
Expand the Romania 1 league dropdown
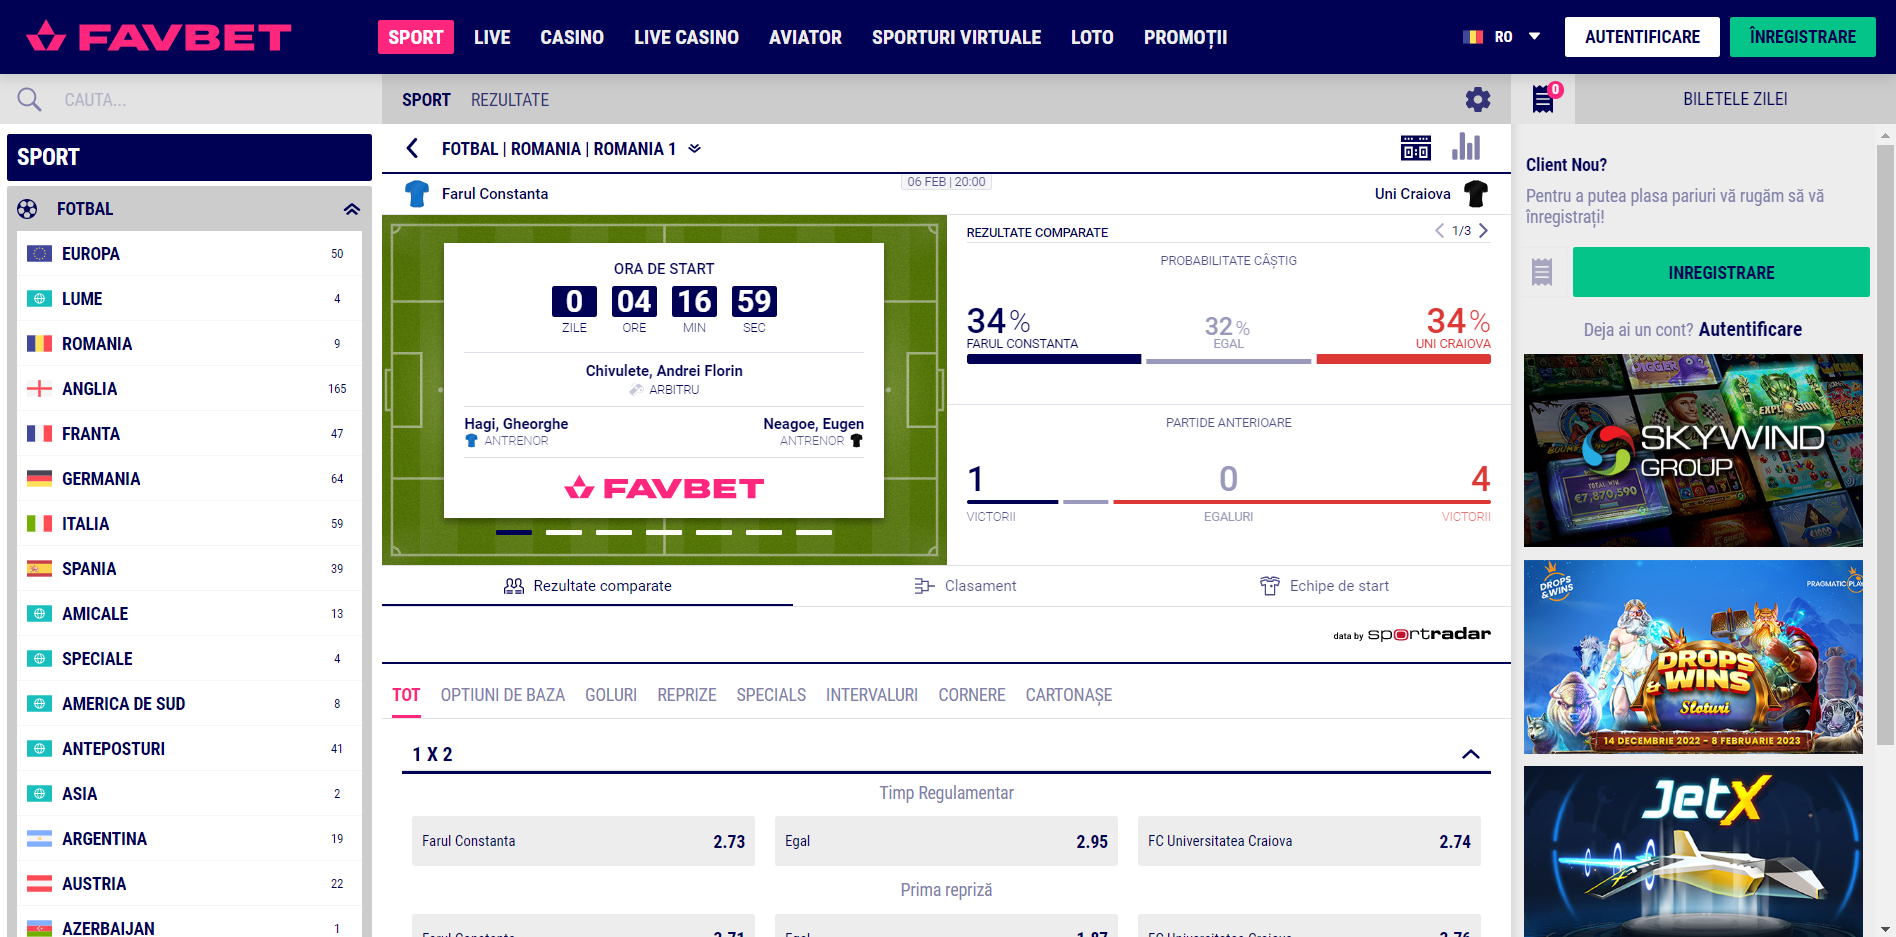tap(695, 149)
